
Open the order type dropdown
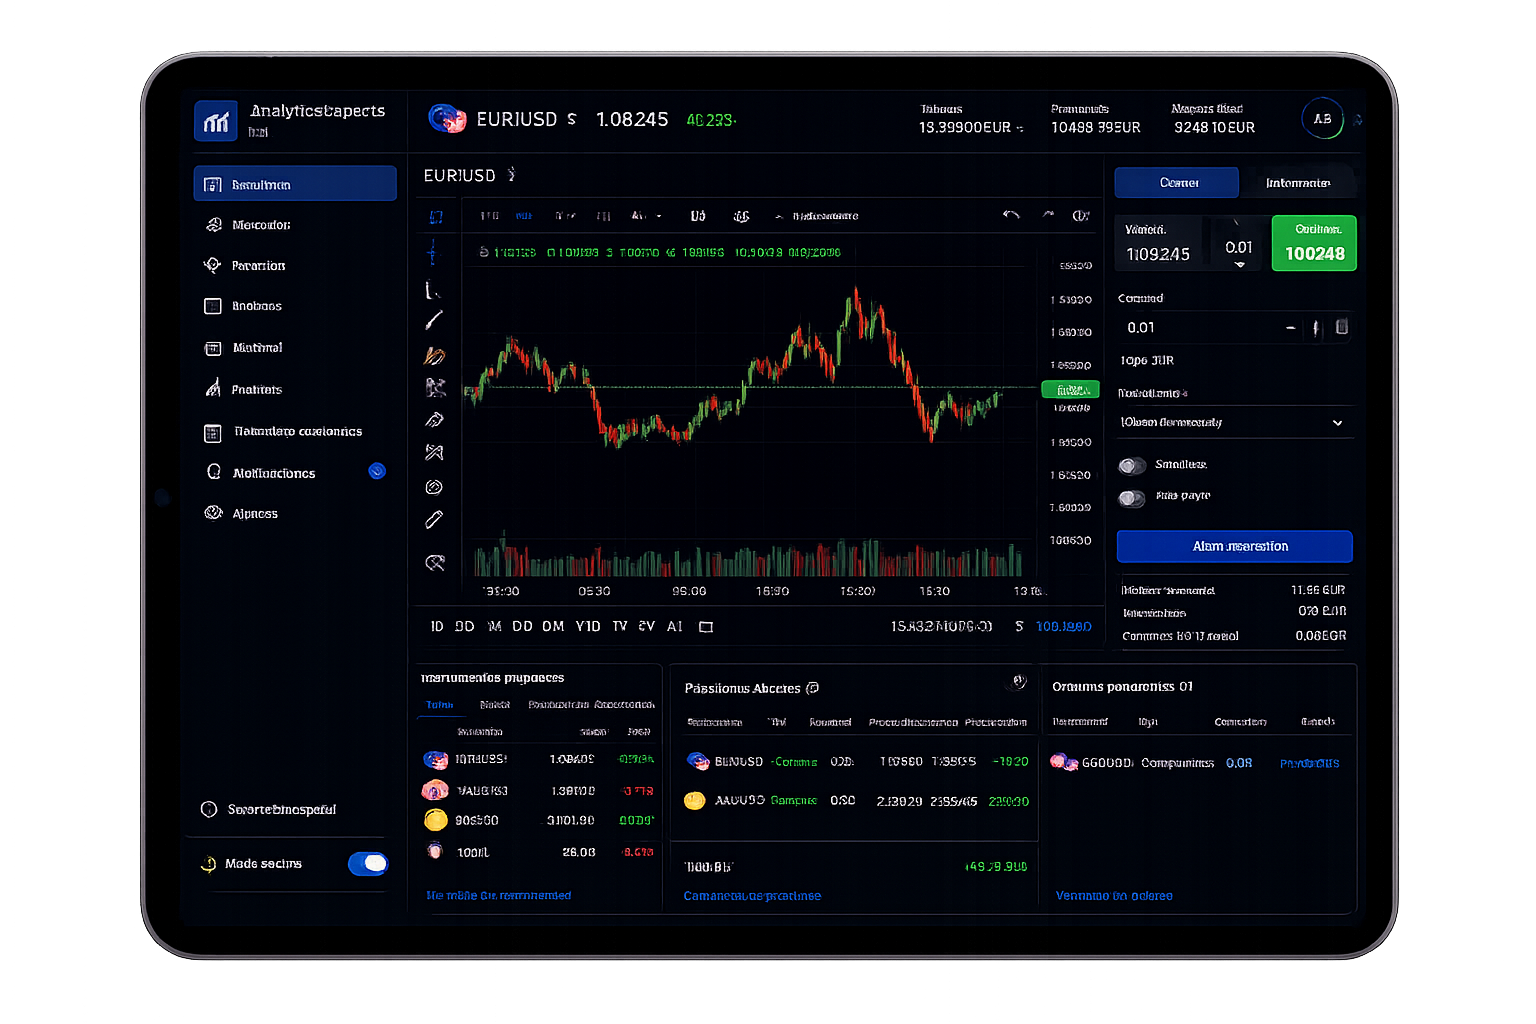tap(1234, 422)
